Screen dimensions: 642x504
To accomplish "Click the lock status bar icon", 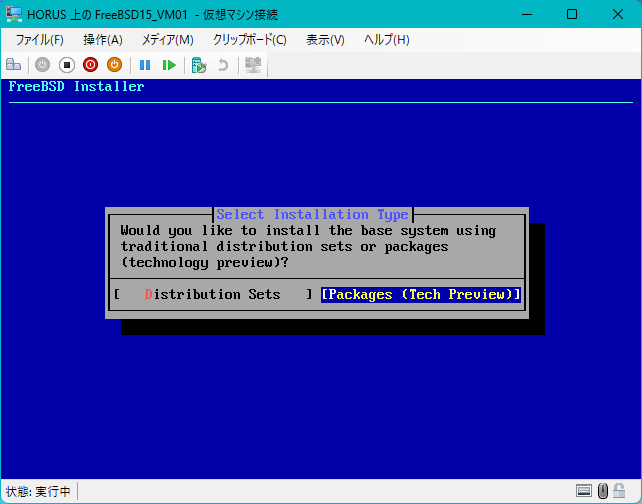I will point(619,490).
